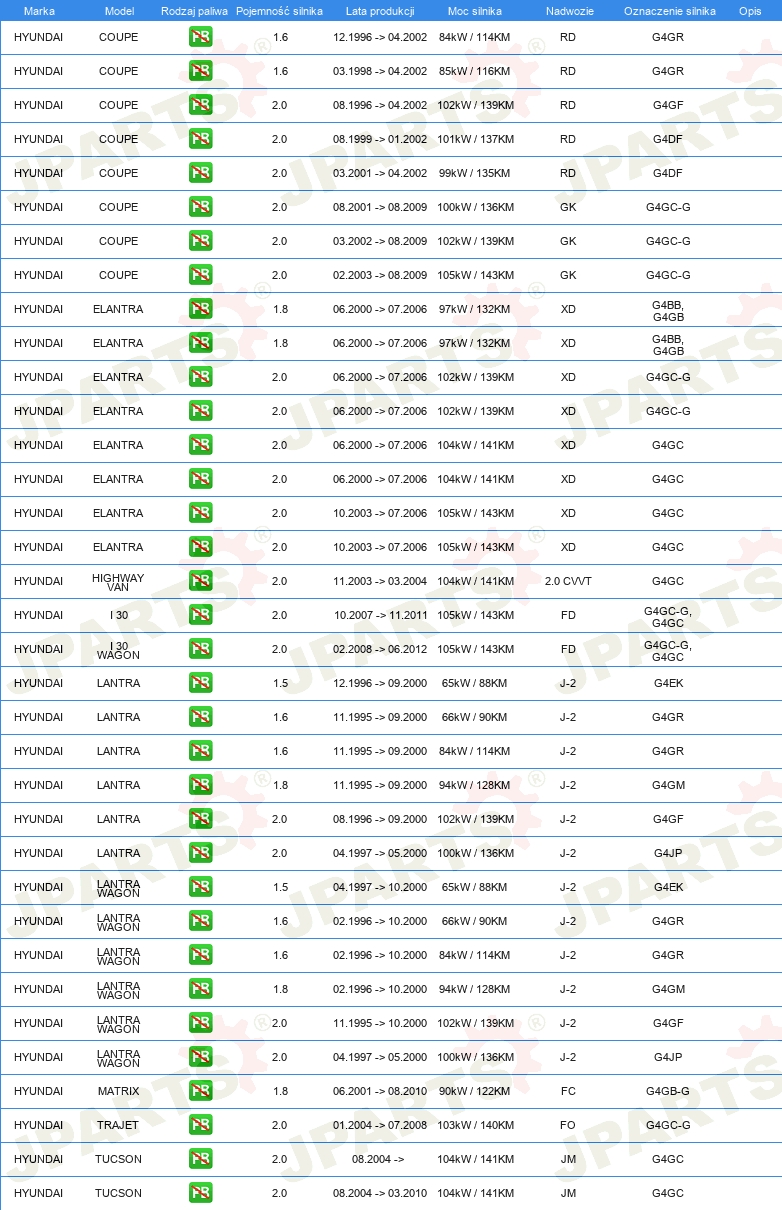Click the fuel icon in the TUCSON 08.2004 -> 03.2010 row

(x=200, y=1193)
